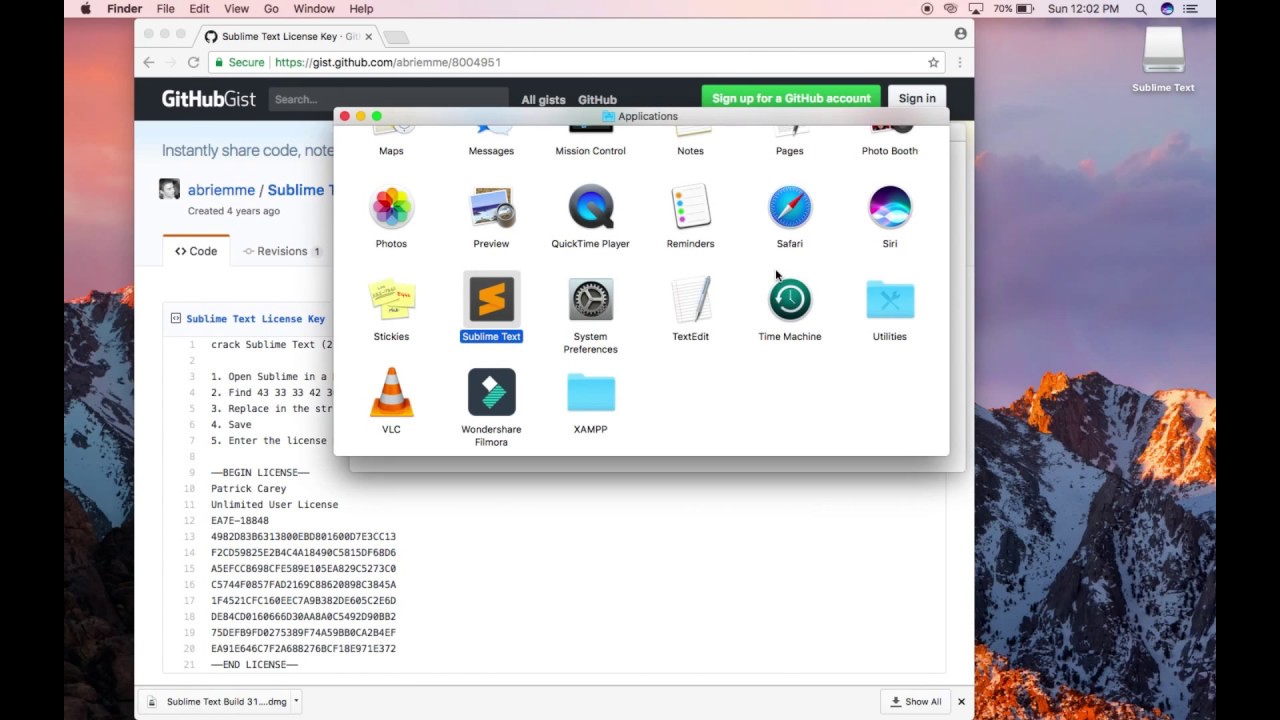
Task: Open the Preview app icon
Action: point(491,208)
